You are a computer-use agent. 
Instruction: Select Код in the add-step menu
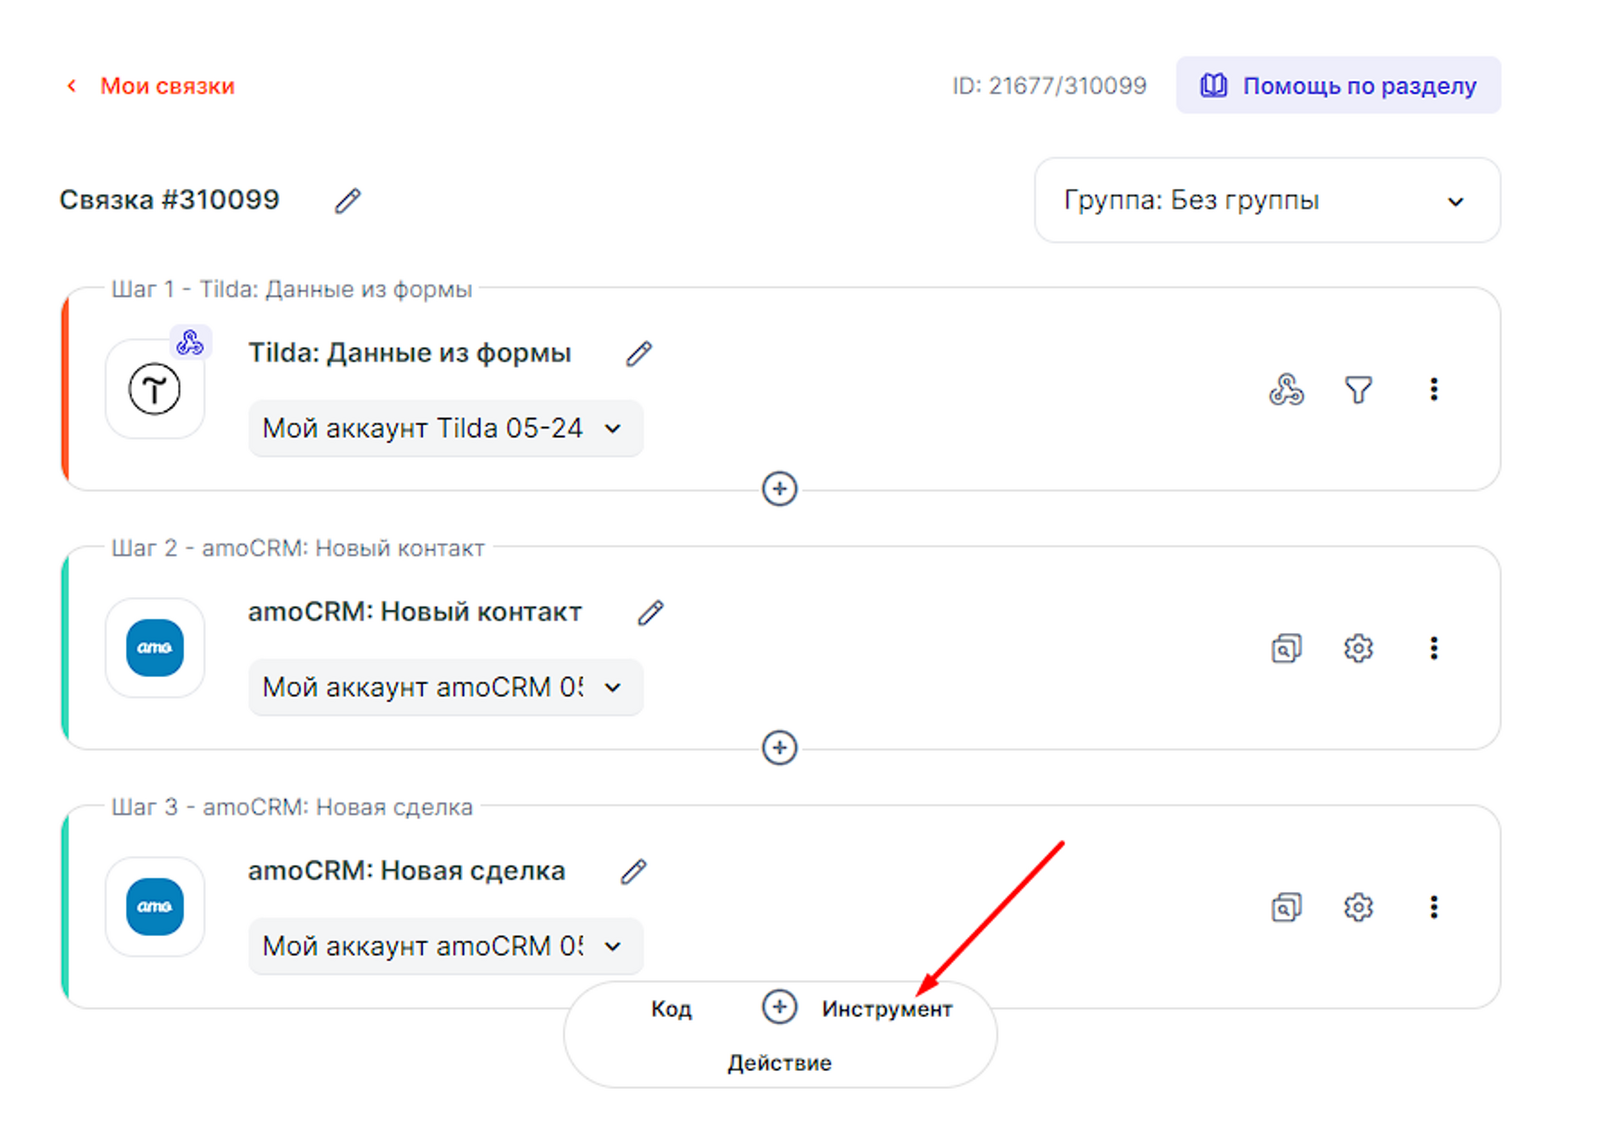point(671,1009)
